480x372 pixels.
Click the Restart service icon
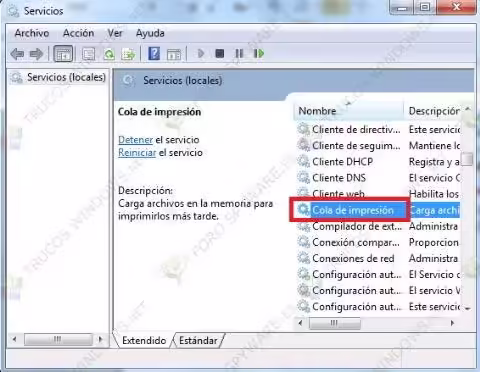tap(259, 53)
